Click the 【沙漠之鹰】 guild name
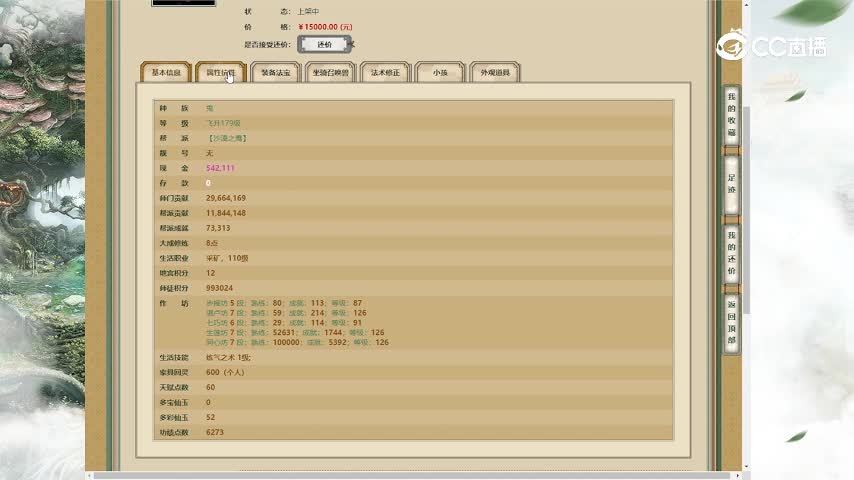Viewport: 854px width, 480px height. (x=227, y=138)
